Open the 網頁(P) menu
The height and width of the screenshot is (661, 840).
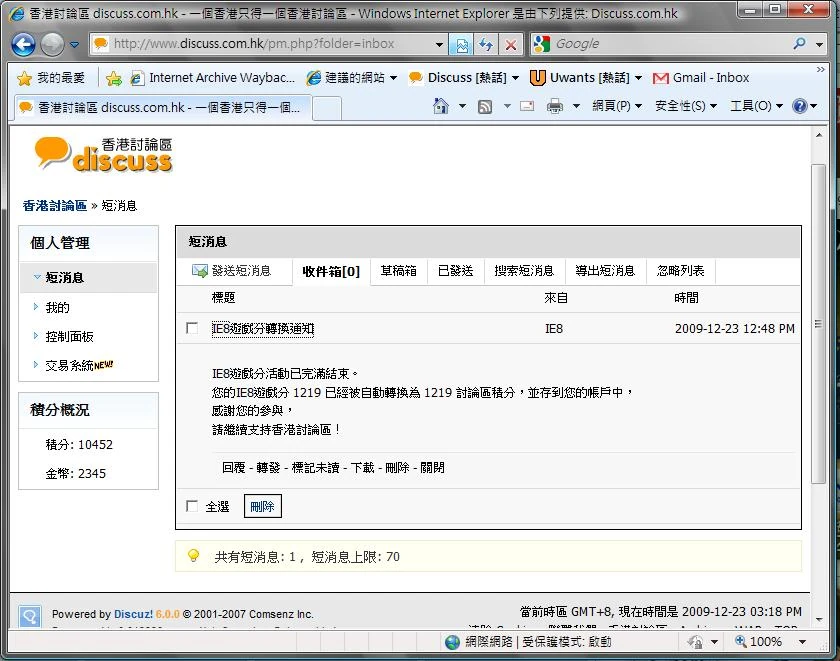pyautogui.click(x=617, y=106)
